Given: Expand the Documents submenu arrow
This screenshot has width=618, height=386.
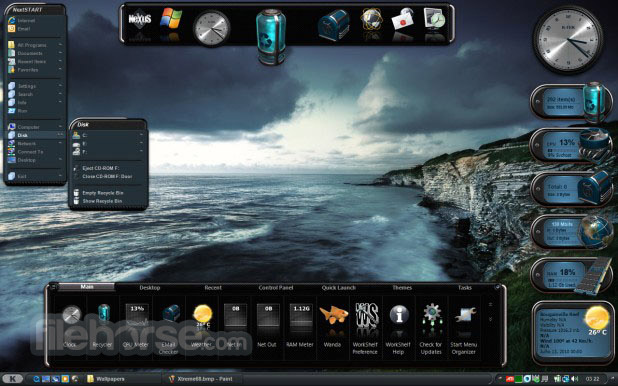Looking at the screenshot, I should [60, 53].
